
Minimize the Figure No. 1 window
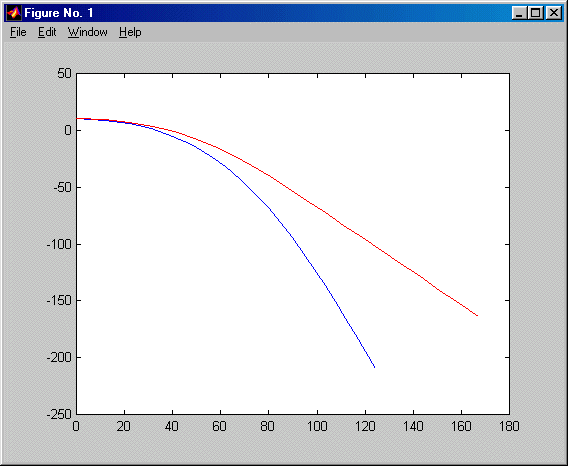(519, 13)
